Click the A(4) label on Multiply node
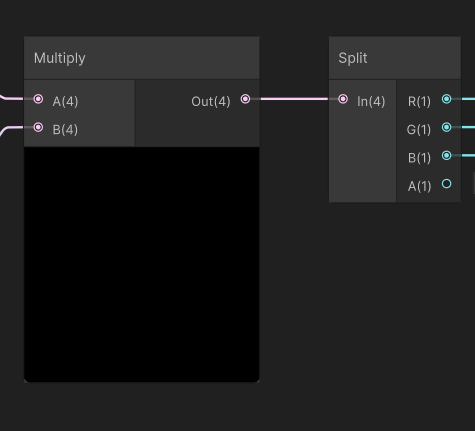The image size is (475, 431). tap(65, 102)
